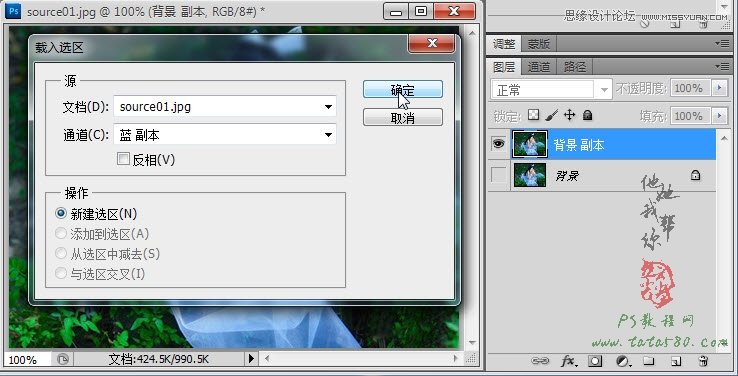Switch to the 路径 tab
Screen dimensions: 738x376
click(575, 67)
